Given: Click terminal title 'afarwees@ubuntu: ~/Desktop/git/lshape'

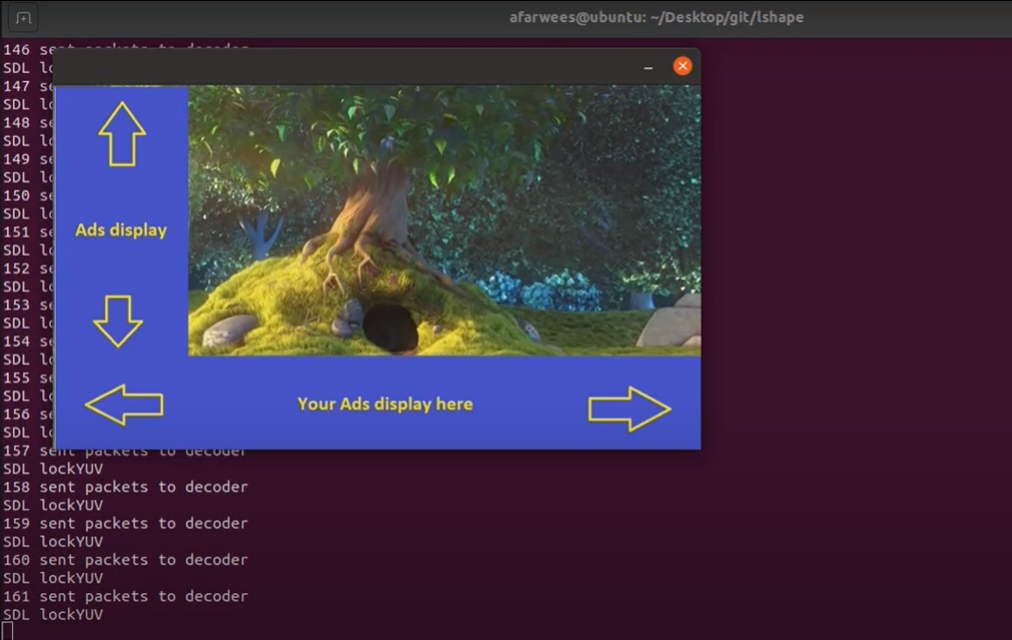Looking at the screenshot, I should click(656, 17).
